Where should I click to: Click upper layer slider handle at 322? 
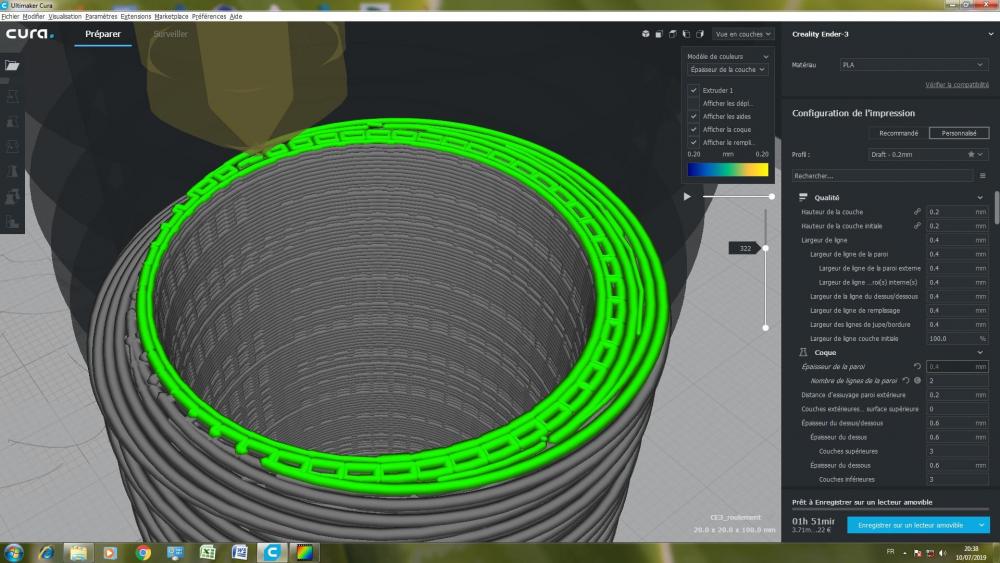(x=765, y=248)
